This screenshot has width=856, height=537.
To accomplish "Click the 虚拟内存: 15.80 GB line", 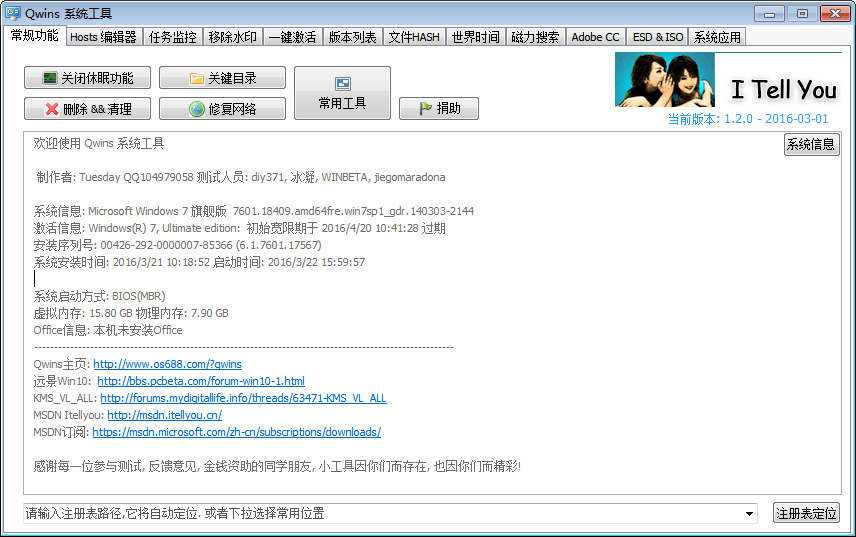I will click(131, 313).
